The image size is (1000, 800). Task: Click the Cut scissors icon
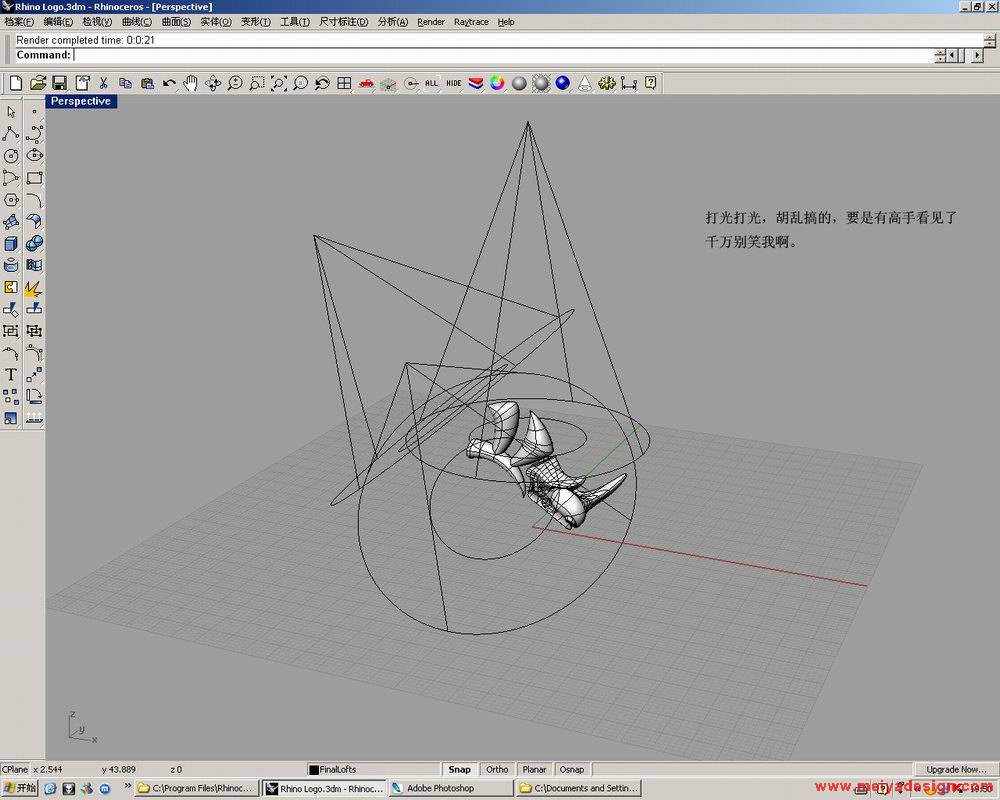(x=103, y=83)
